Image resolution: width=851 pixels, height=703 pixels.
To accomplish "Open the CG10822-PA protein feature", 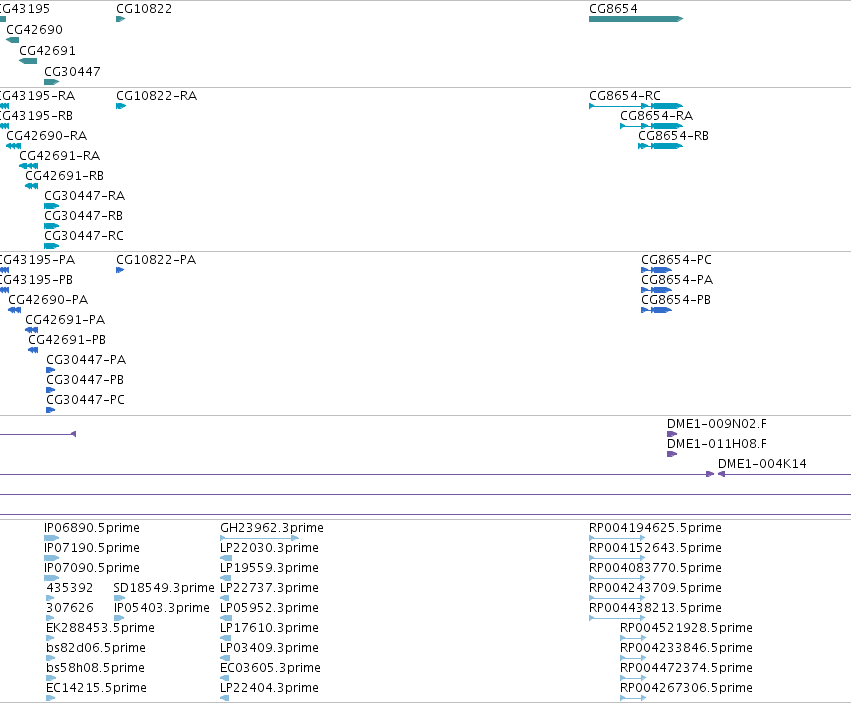I will 120,270.
